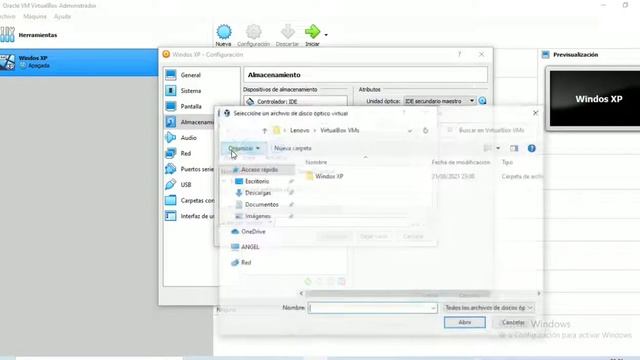Click the scrollbar right arrow
This screenshot has height=360, width=640.
point(539,293)
